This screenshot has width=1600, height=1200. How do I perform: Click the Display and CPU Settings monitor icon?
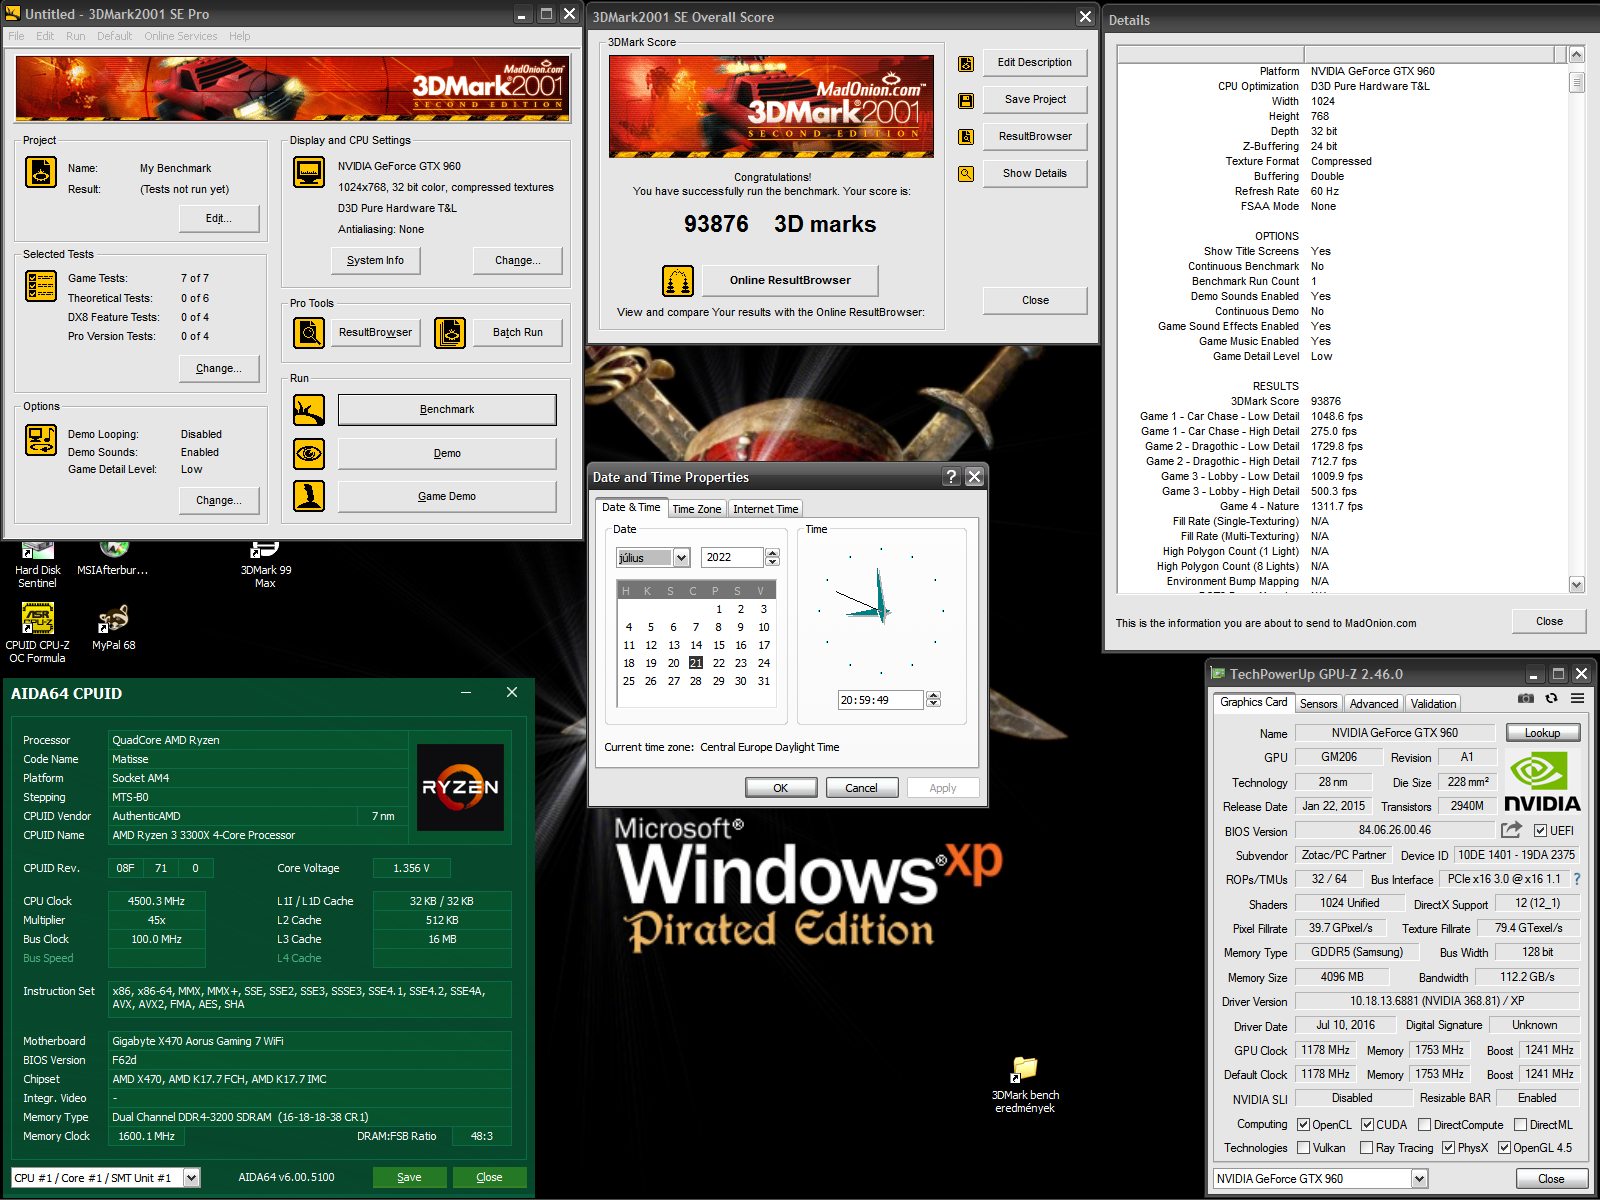(309, 172)
